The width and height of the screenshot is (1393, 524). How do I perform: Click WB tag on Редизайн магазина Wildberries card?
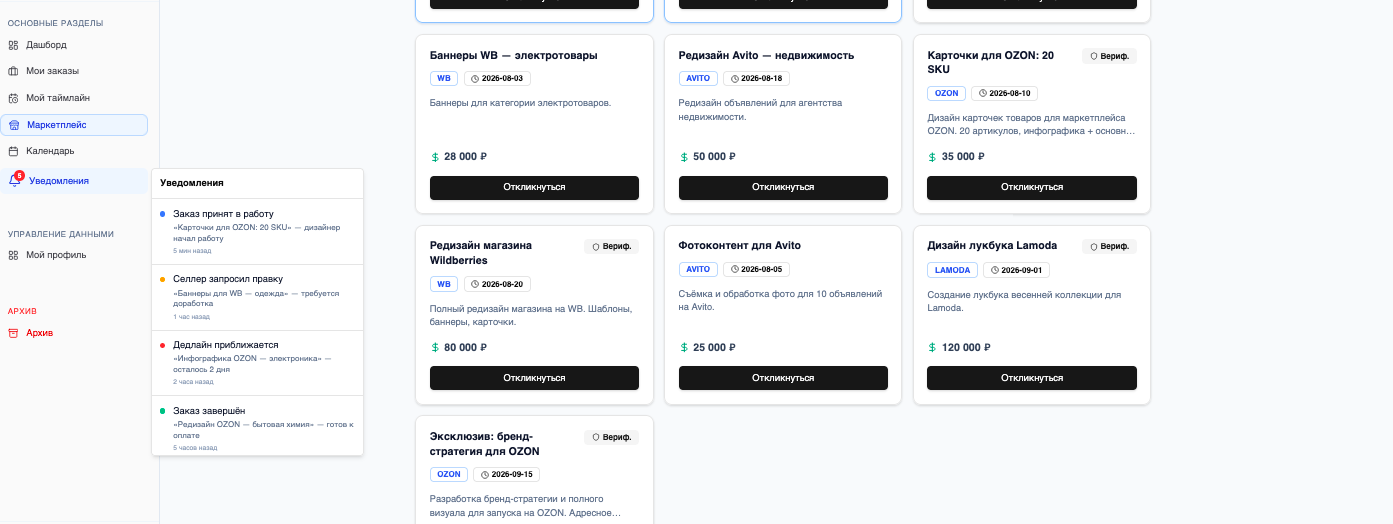click(x=444, y=284)
